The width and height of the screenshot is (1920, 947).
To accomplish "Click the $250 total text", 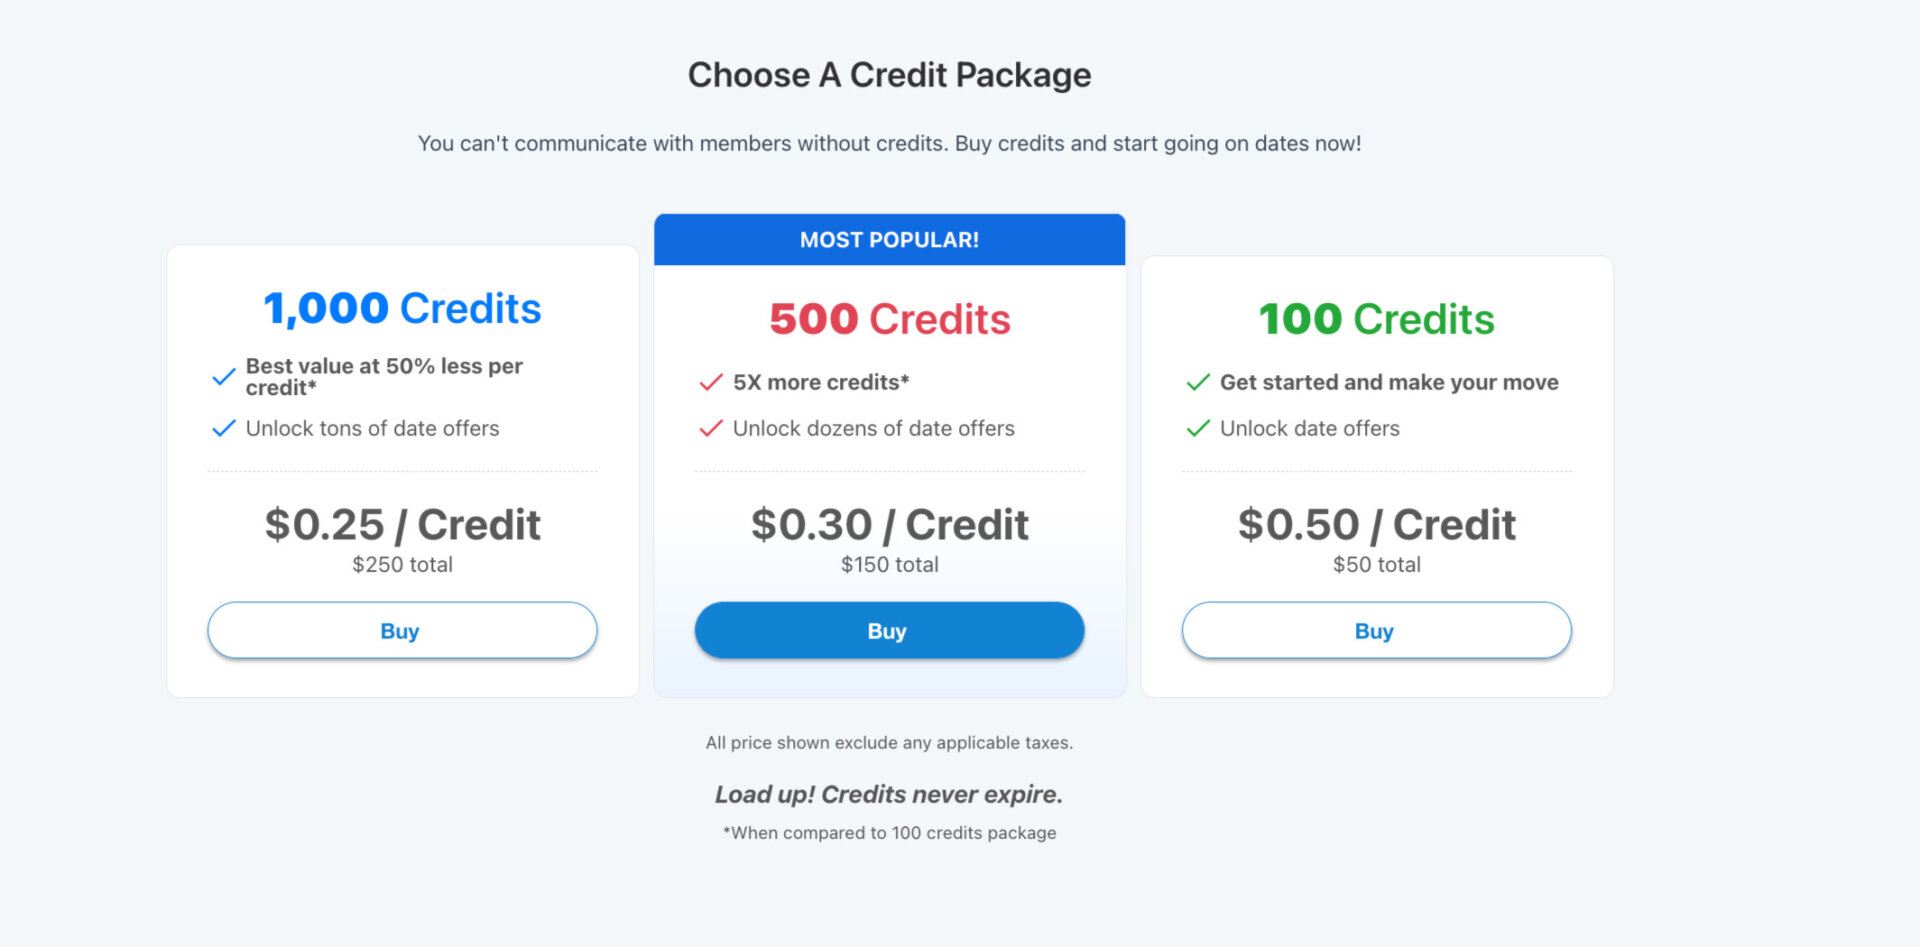I will click(402, 565).
